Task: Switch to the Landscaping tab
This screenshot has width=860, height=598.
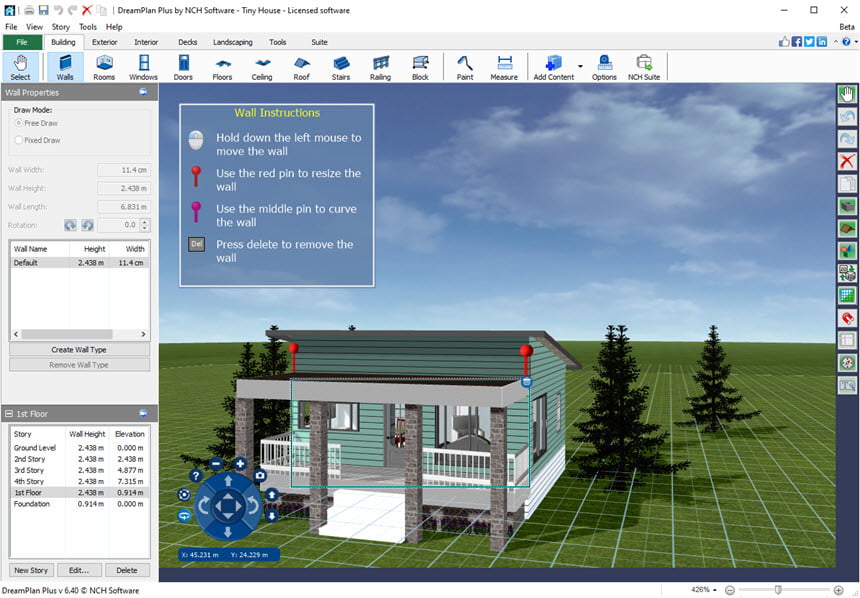Action: [x=233, y=42]
